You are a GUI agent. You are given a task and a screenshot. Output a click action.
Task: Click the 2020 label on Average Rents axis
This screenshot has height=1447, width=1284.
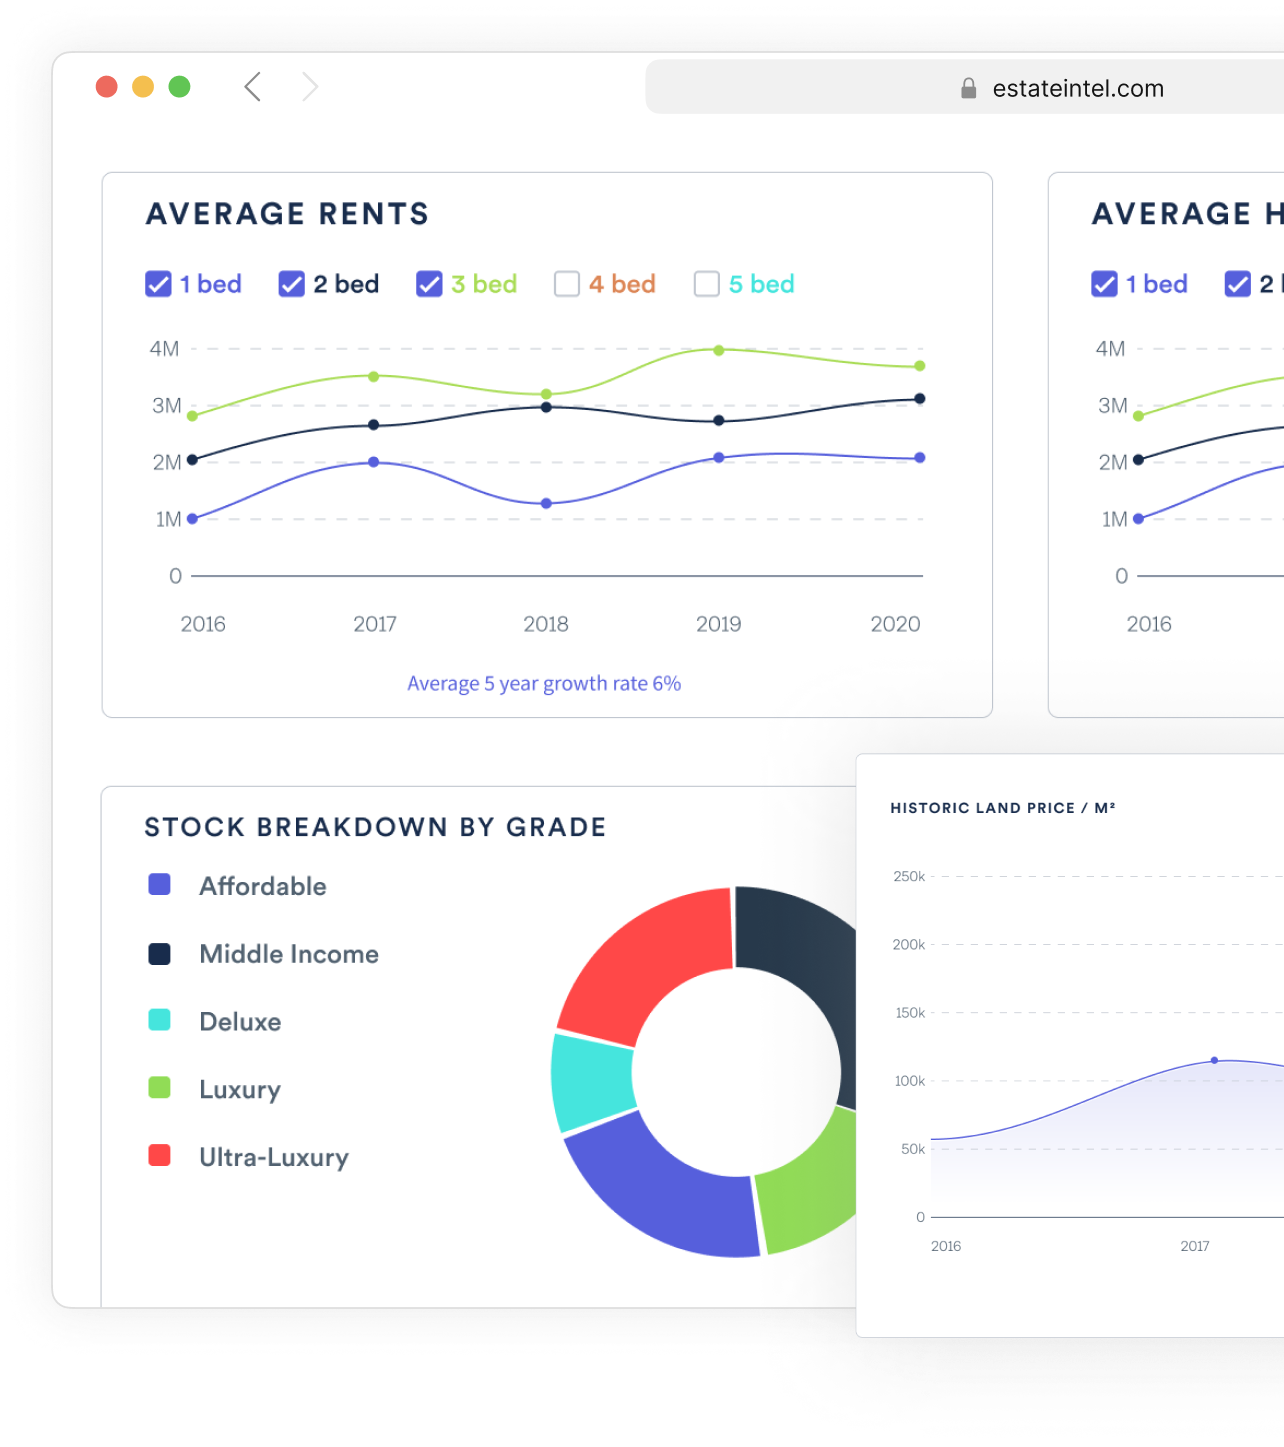tap(895, 624)
